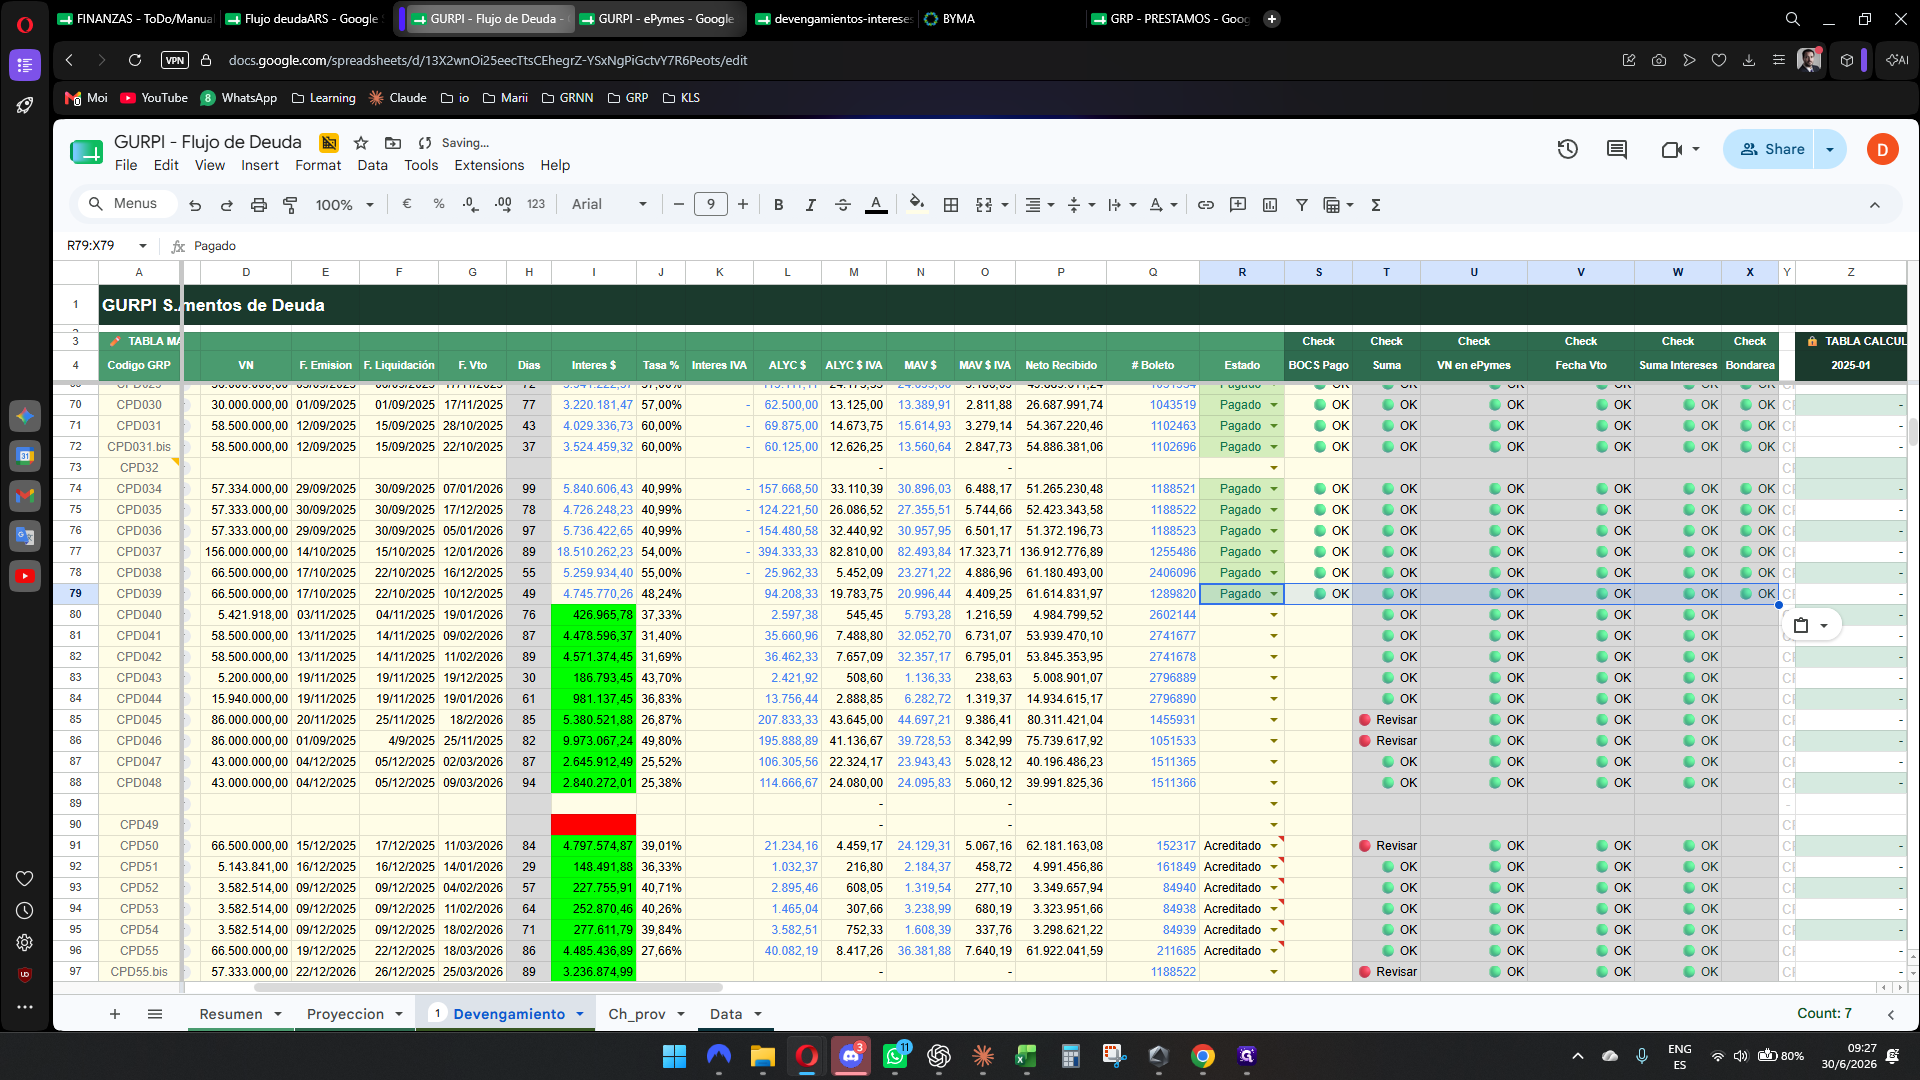The width and height of the screenshot is (1920, 1080).
Task: Star the GURPI document
Action: click(361, 143)
